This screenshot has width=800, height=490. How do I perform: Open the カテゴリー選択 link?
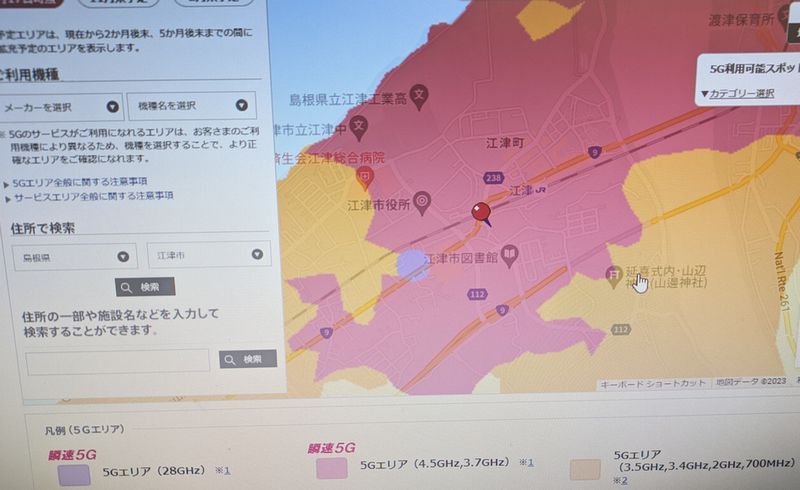tap(738, 94)
